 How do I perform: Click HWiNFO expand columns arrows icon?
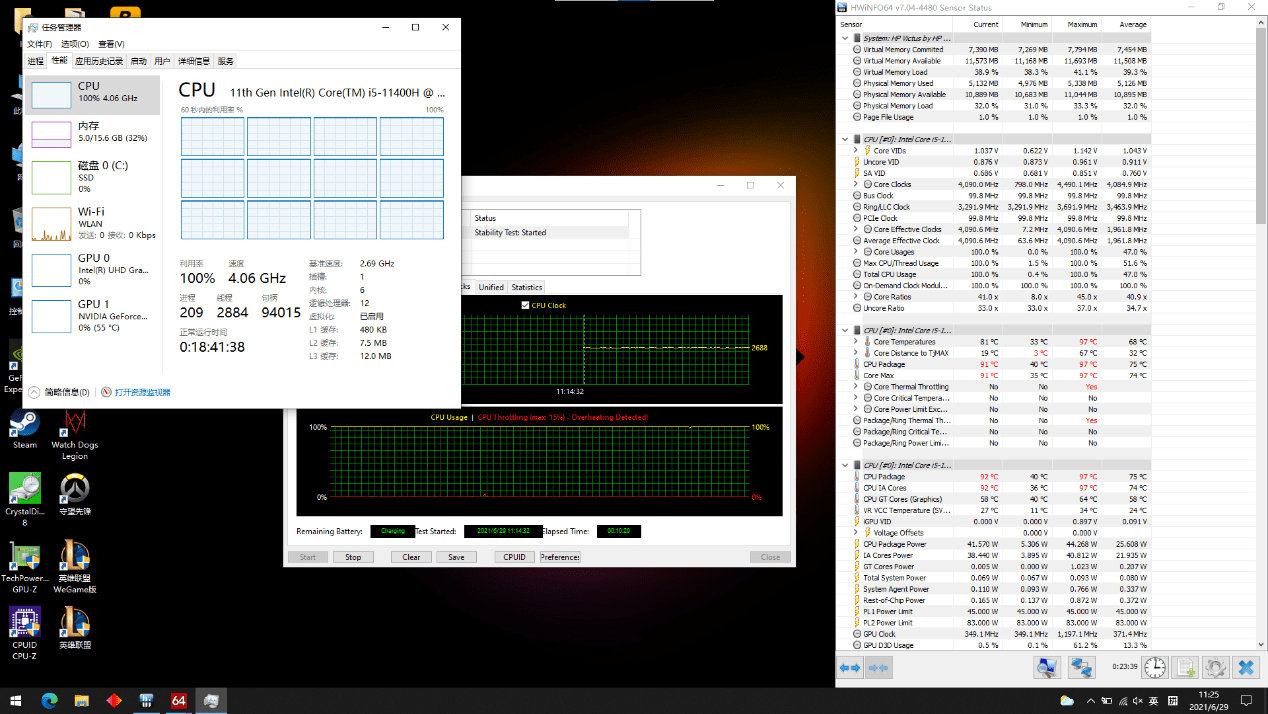coord(850,668)
